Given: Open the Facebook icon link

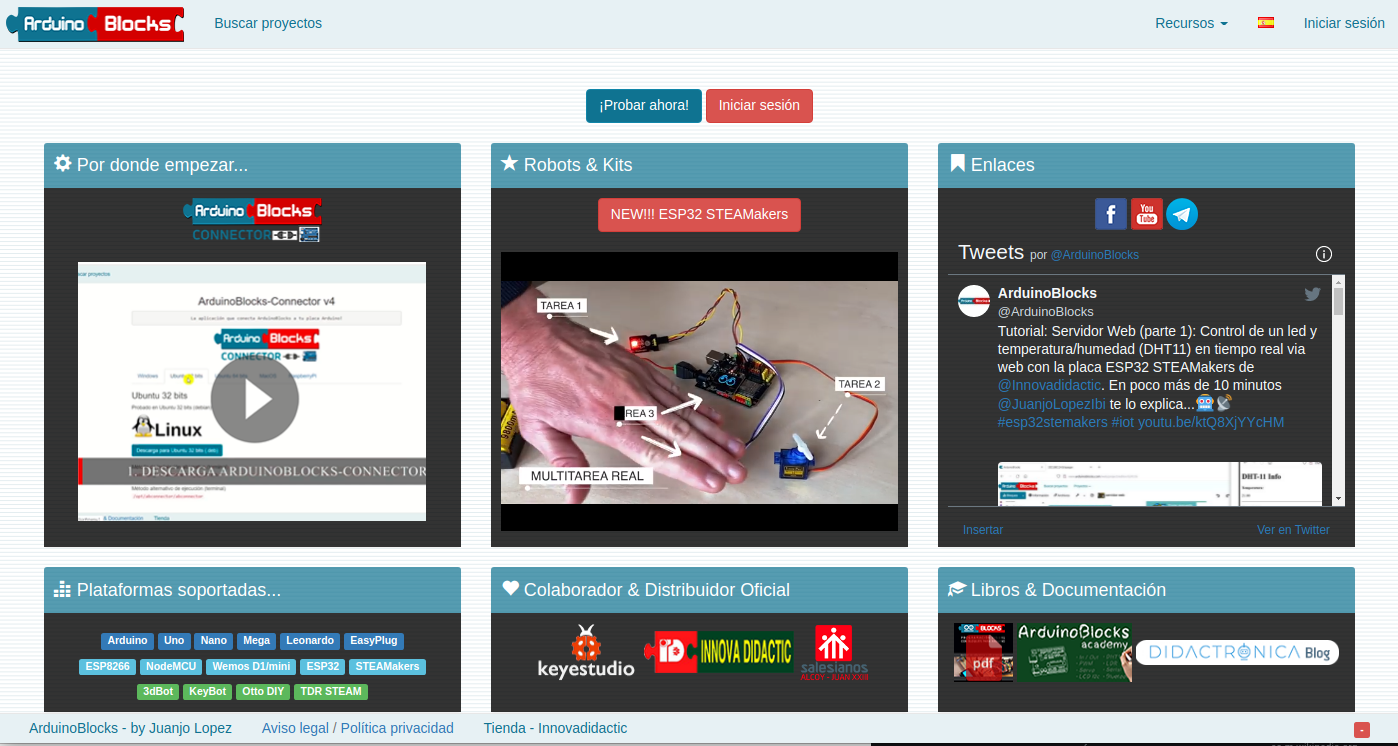Looking at the screenshot, I should point(1111,214).
